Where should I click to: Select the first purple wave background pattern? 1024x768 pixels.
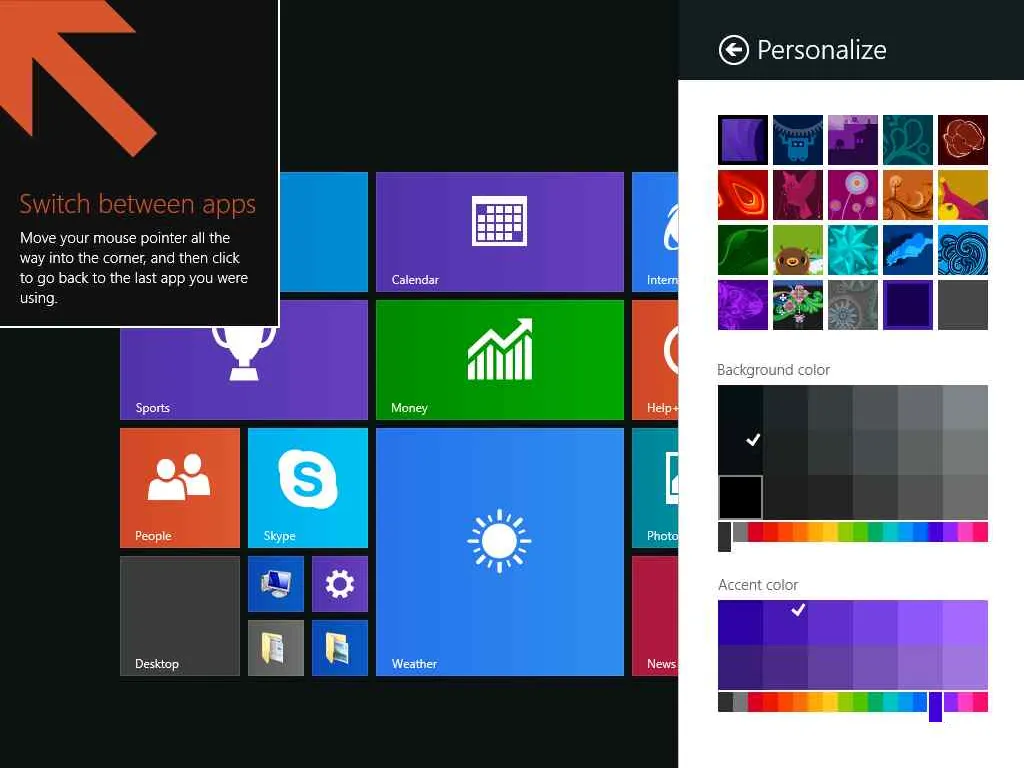pyautogui.click(x=743, y=140)
